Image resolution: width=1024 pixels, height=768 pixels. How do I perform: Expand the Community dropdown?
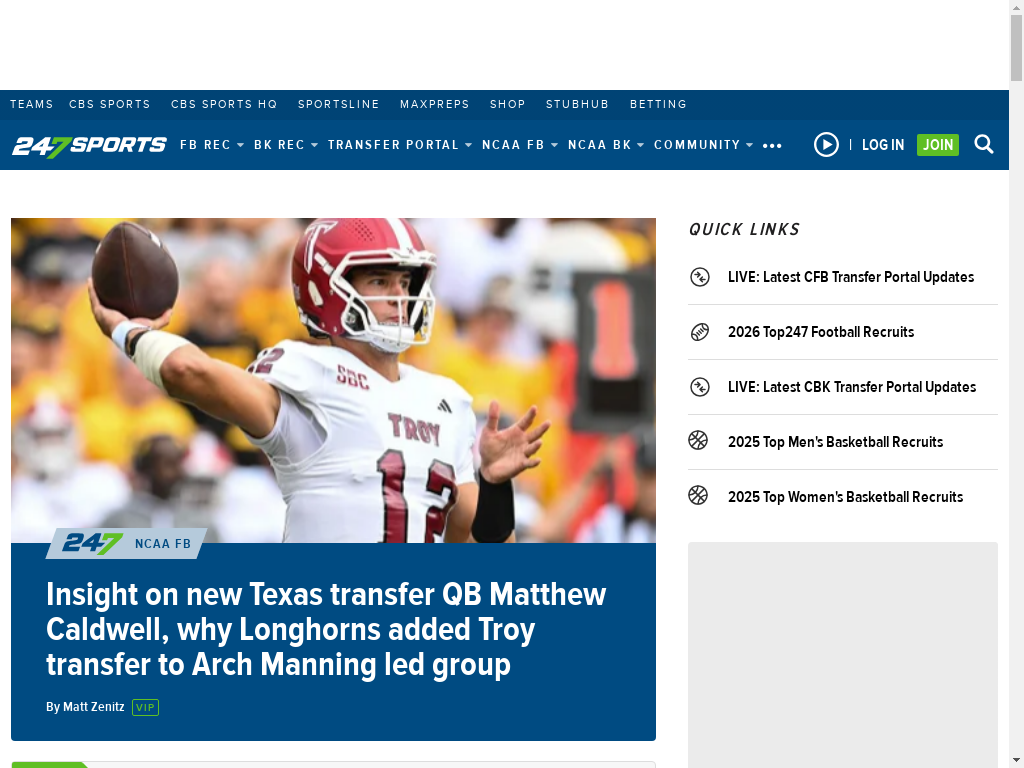point(703,145)
